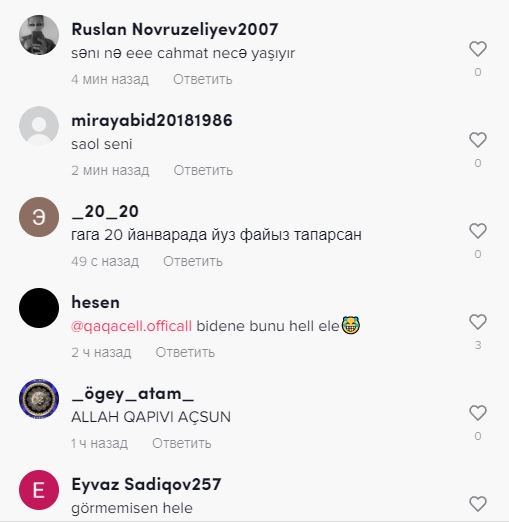Screen dimensions: 509x522
Task: Tap heart on _20_20's comment
Action: point(478,231)
